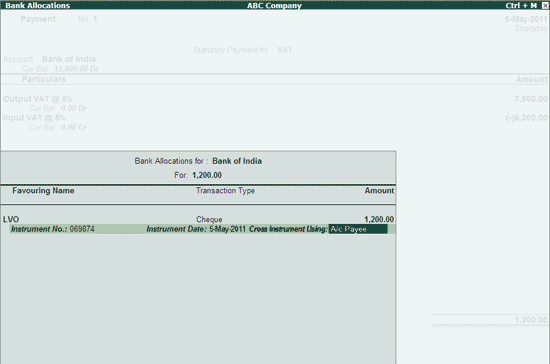Screen dimensions: 550x364
Task: Click the Amount column header in allocations
Action: (x=379, y=190)
